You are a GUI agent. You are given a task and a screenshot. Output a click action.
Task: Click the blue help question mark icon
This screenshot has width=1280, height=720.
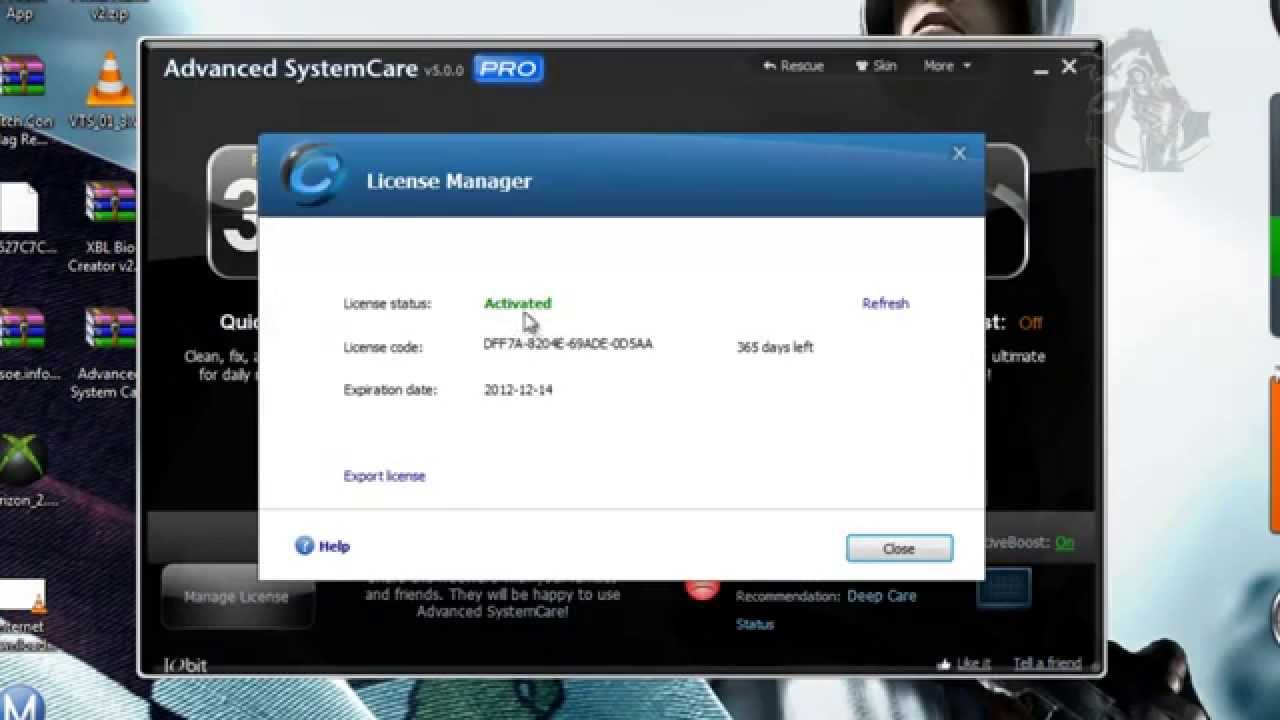[305, 546]
